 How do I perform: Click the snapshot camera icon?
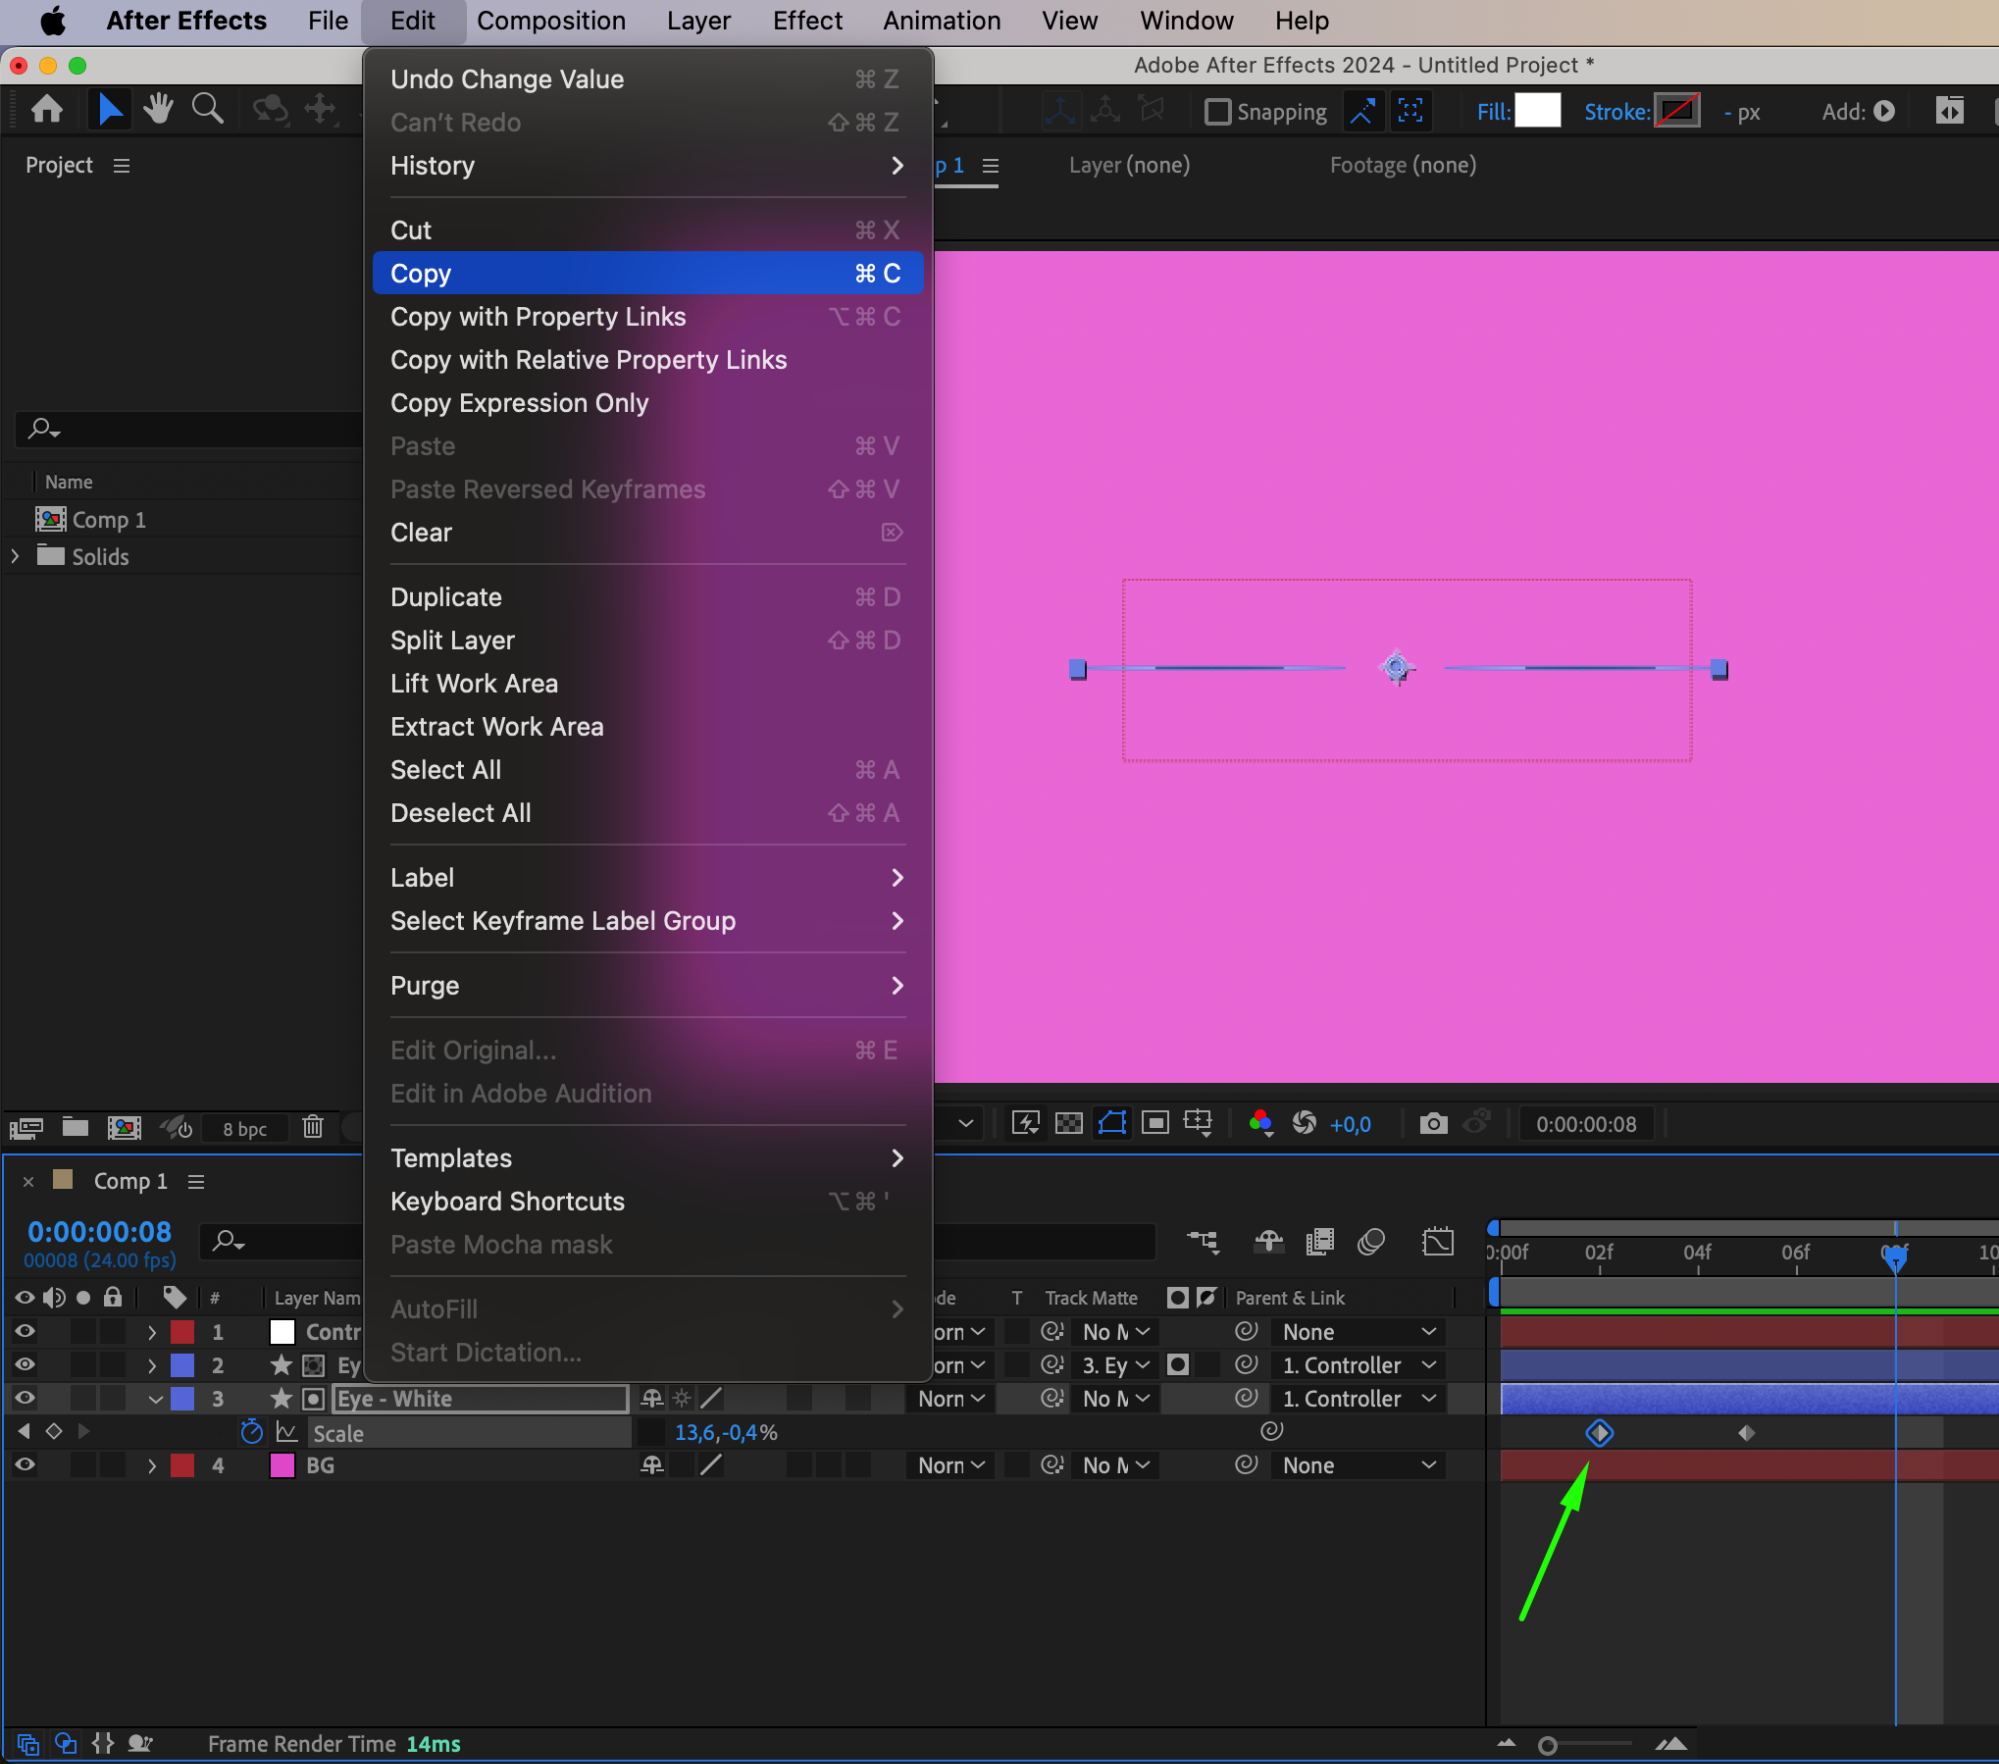point(1433,1124)
